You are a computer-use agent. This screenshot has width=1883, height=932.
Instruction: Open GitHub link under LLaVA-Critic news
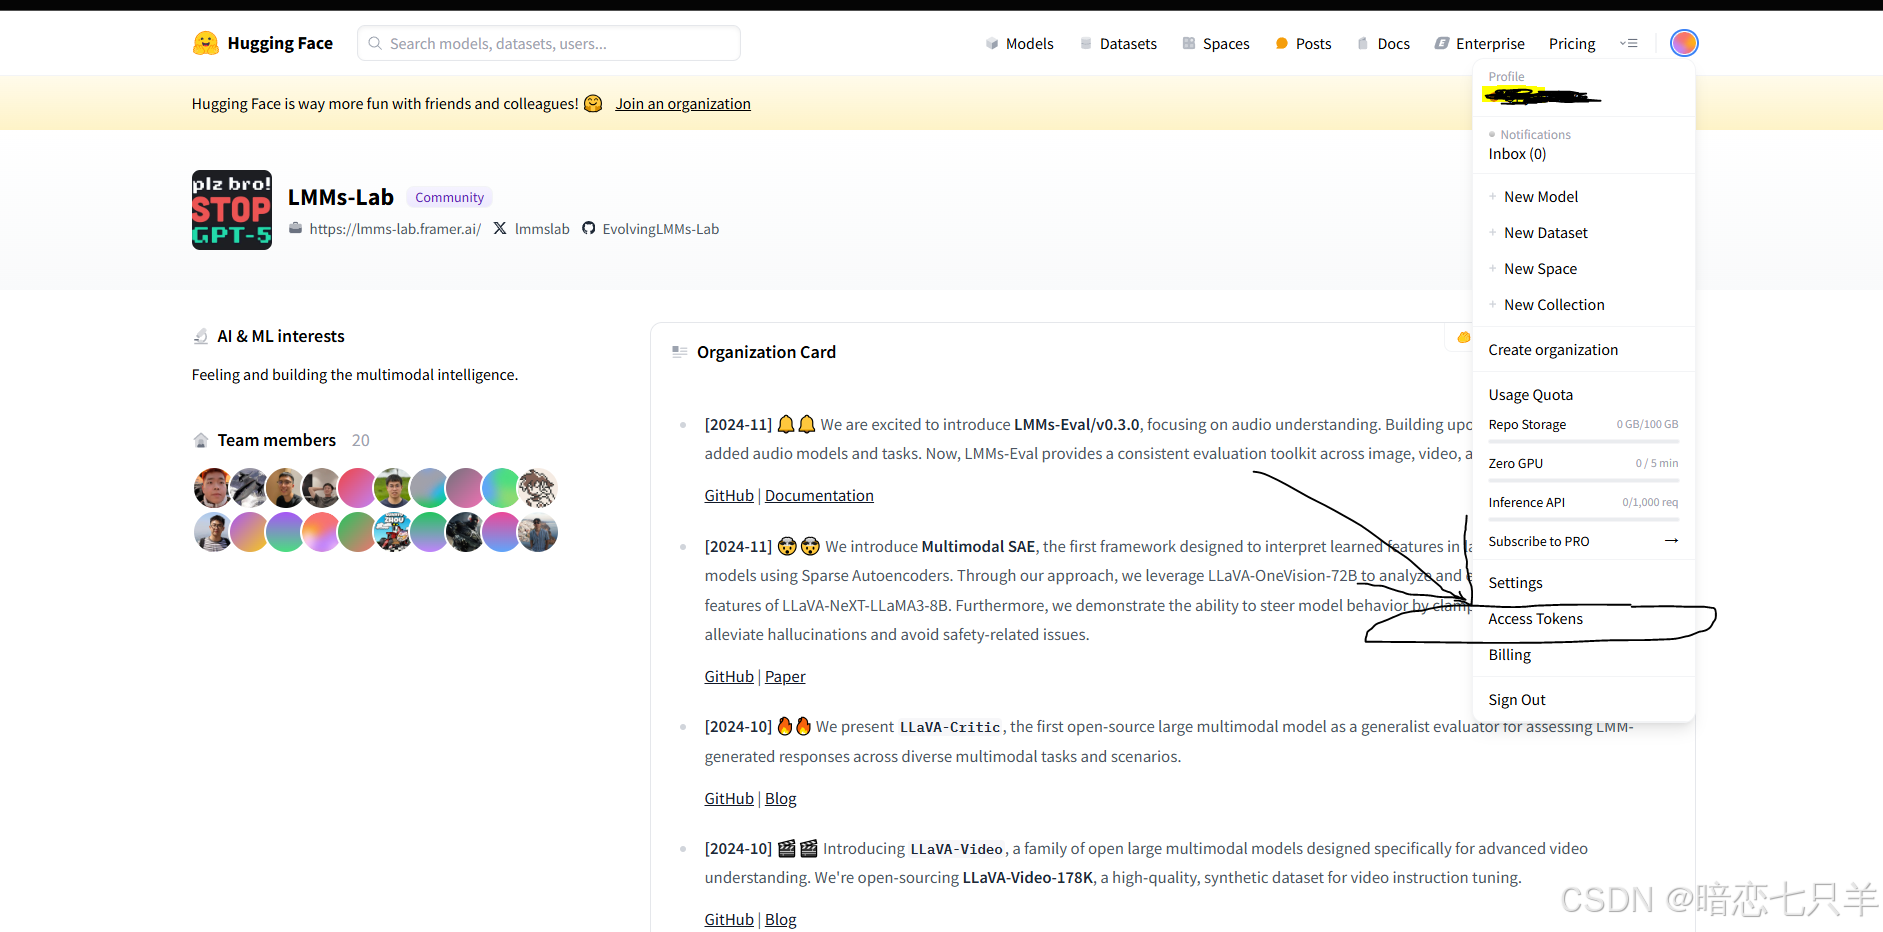coord(729,799)
